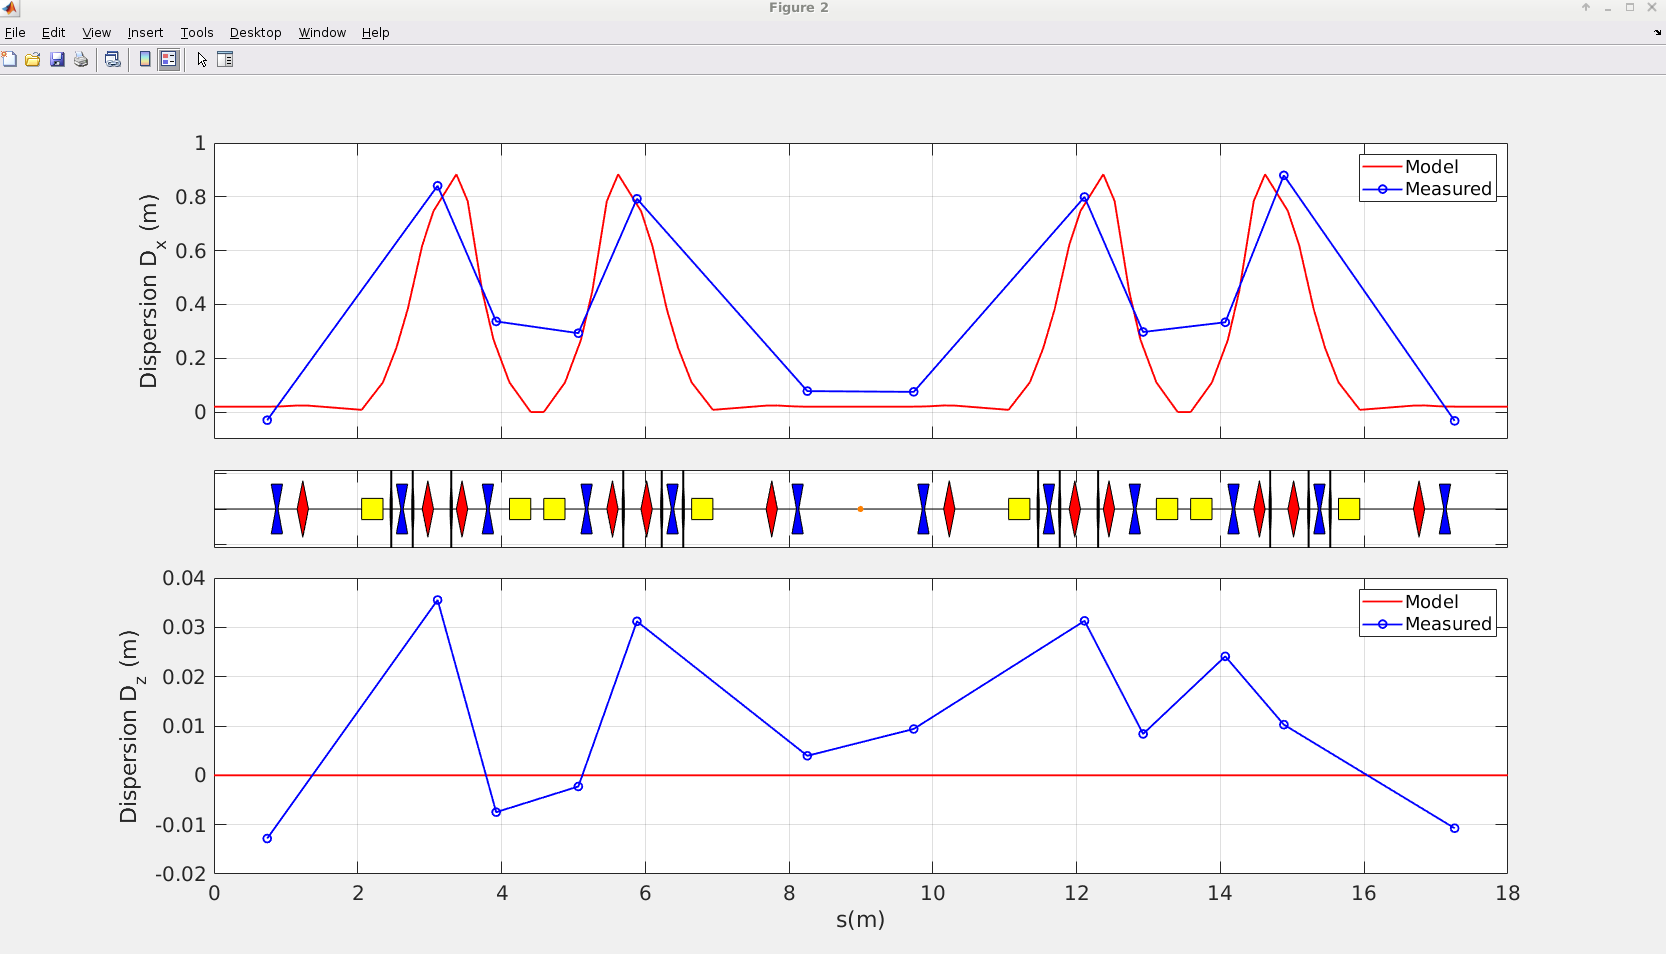Click the Link Plot toolbar icon
Screen dimensions: 1666x954
coord(113,60)
